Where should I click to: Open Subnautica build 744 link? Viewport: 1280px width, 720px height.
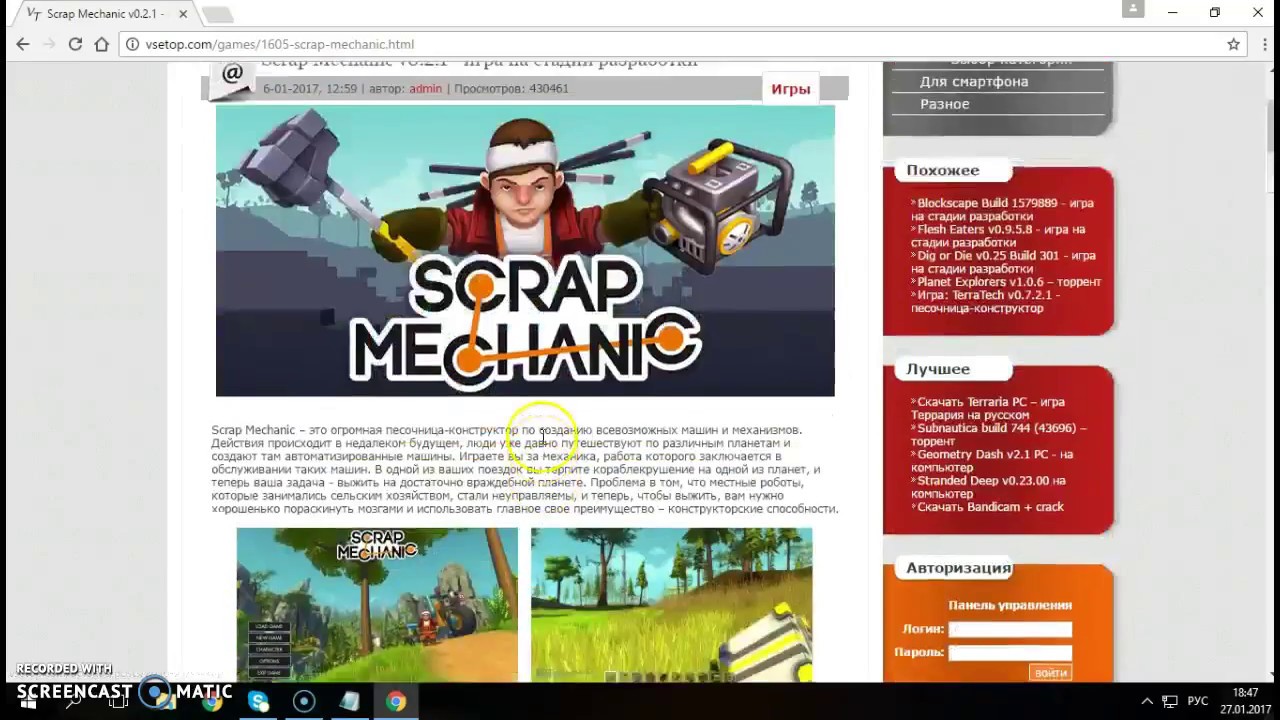(x=999, y=434)
